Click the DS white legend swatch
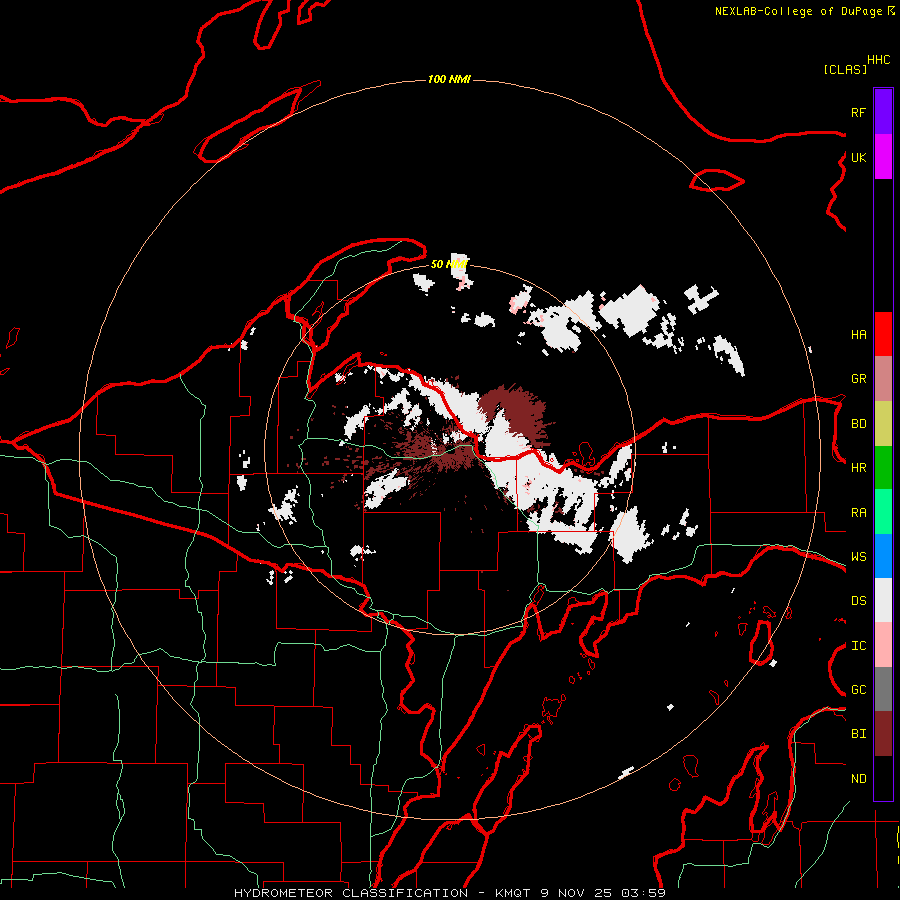The width and height of the screenshot is (900, 900). click(883, 600)
